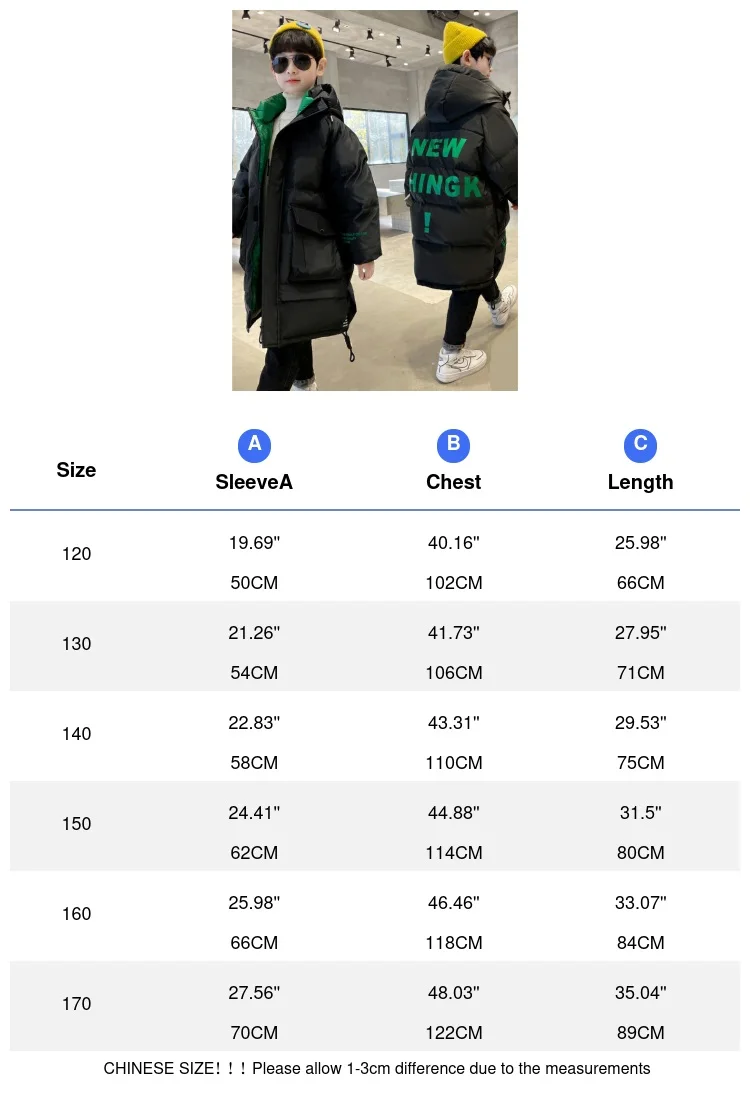Click the blue circle B icon
The width and height of the screenshot is (750, 1100).
click(453, 444)
